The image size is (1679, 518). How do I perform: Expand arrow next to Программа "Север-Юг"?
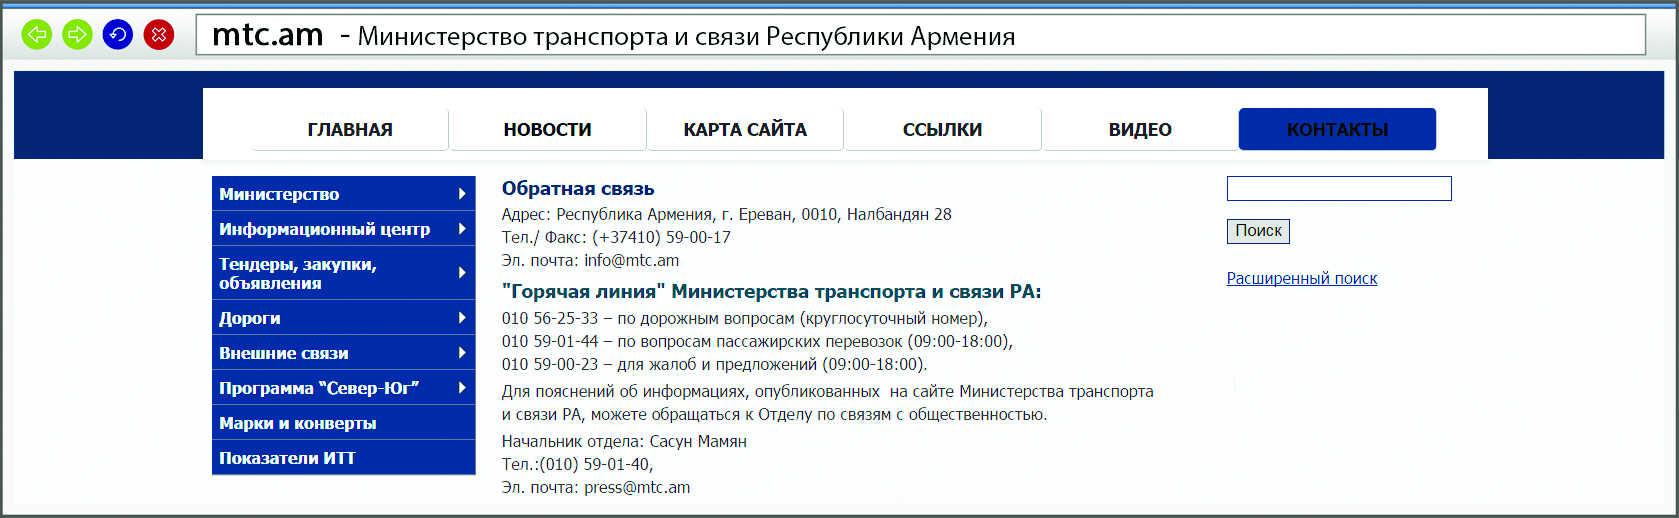click(462, 388)
